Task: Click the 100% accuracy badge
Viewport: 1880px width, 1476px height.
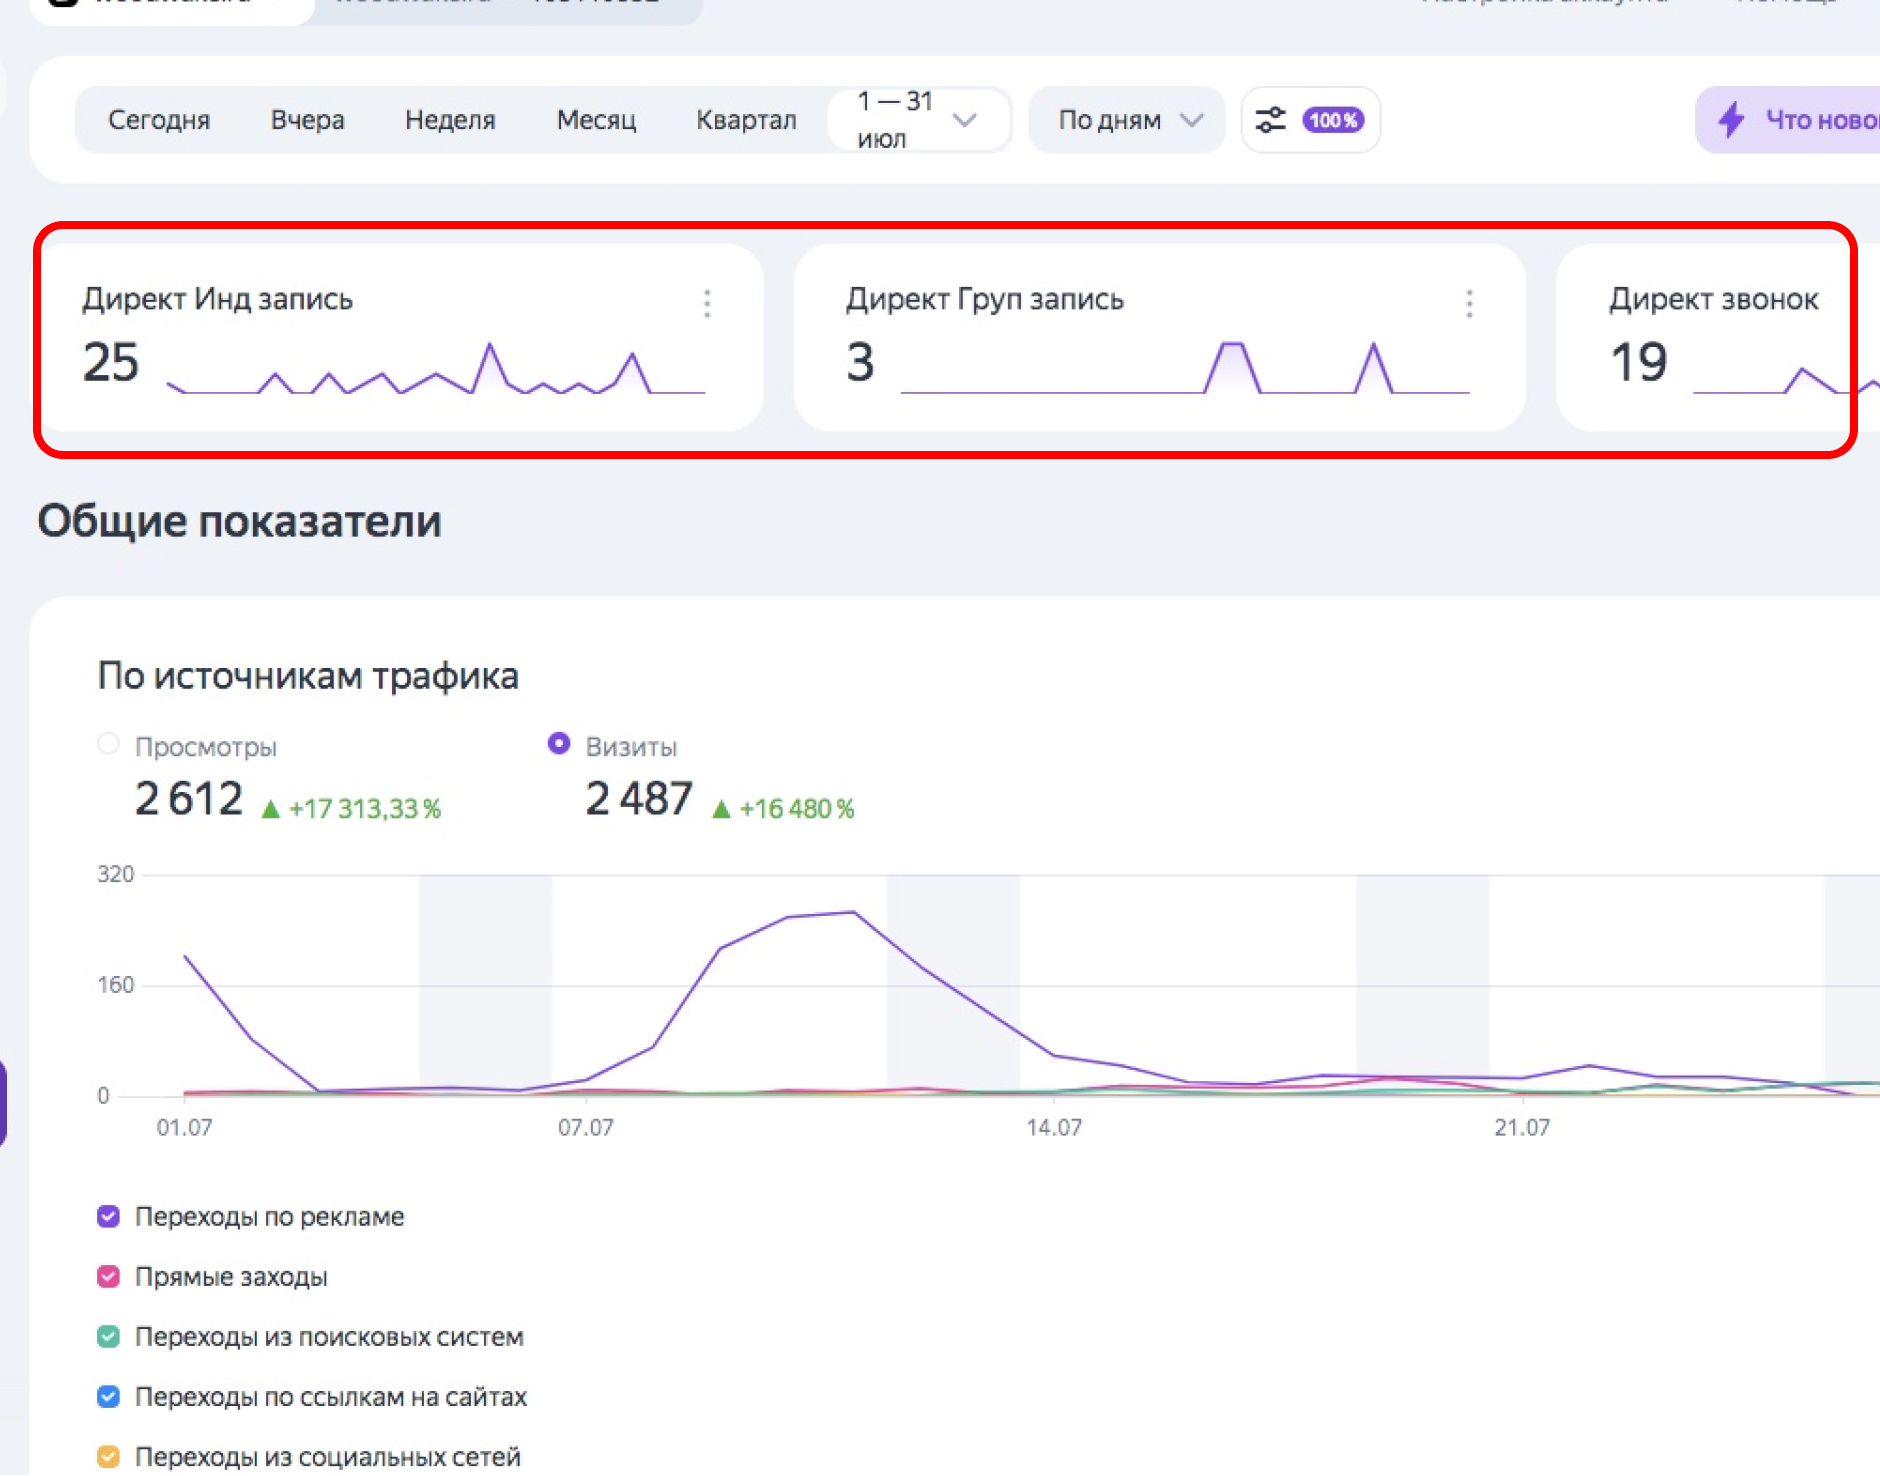Action: click(x=1333, y=120)
